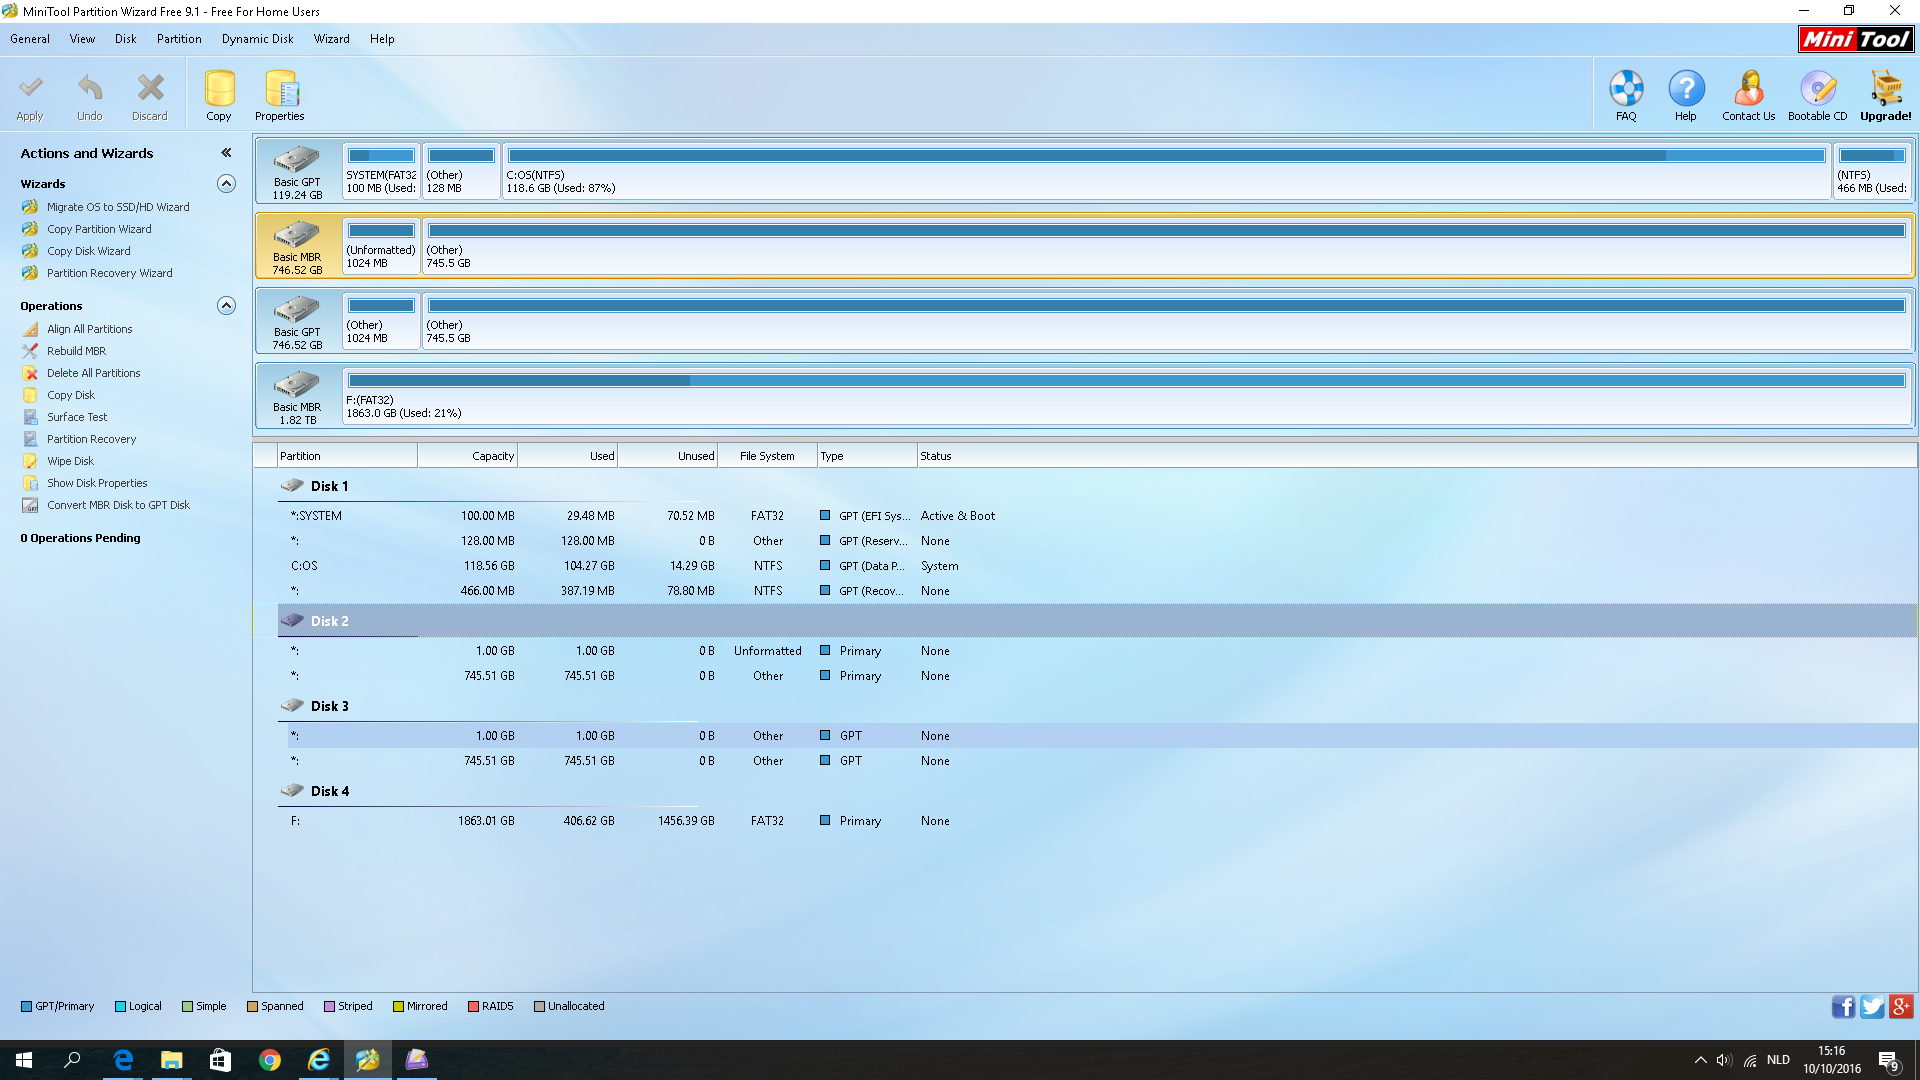Select the Disk 3 row in list
This screenshot has height=1080, width=1920.
(329, 706)
